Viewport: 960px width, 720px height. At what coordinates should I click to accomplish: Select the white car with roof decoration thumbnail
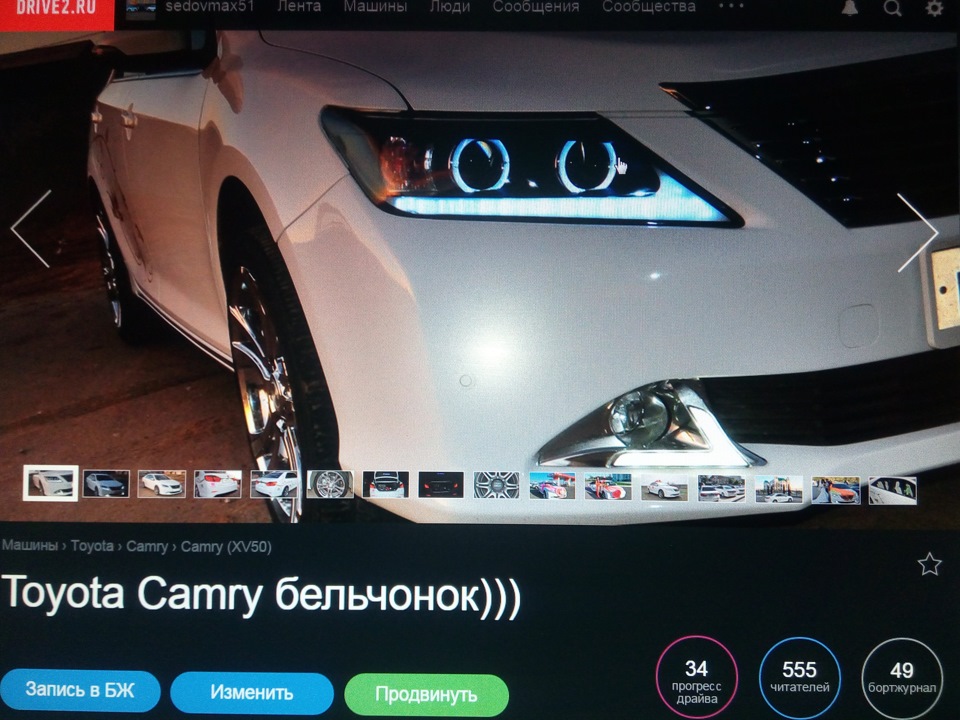(664, 487)
